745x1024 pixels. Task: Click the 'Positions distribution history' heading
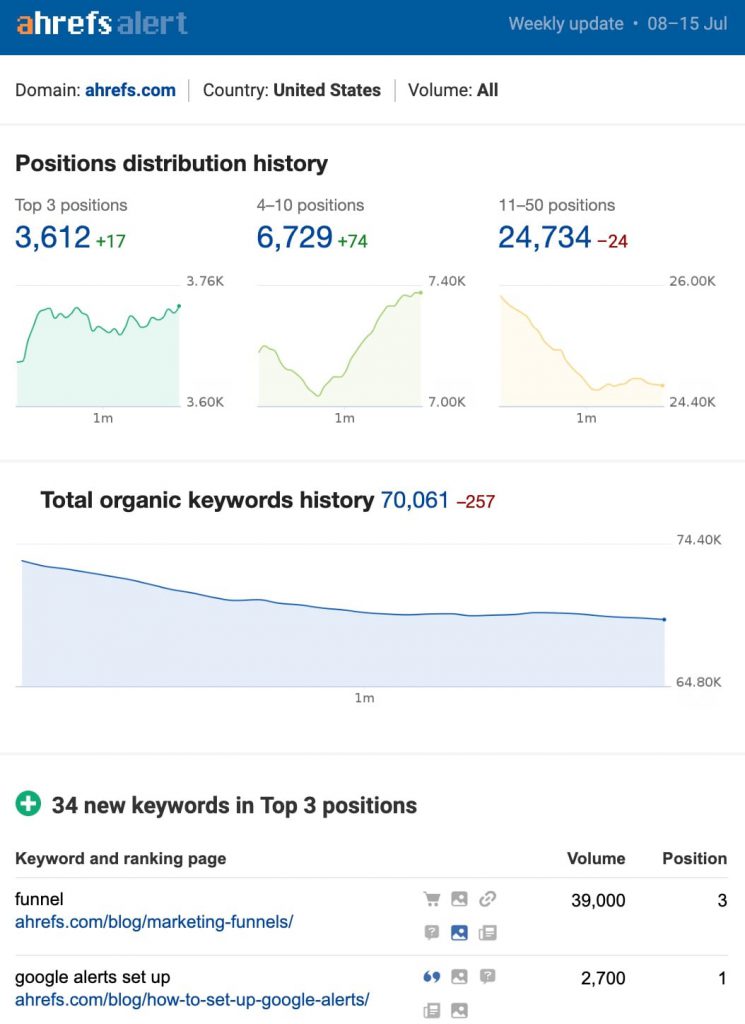pos(171,163)
